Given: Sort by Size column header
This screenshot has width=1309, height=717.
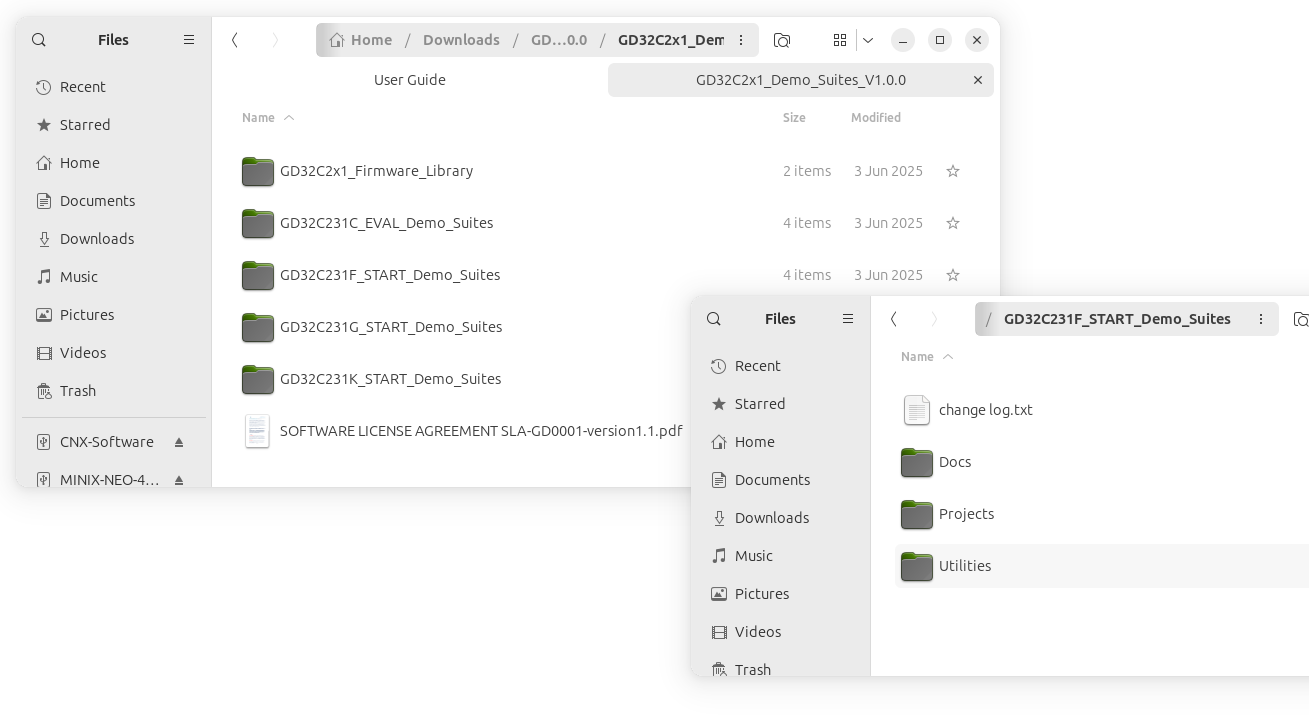Looking at the screenshot, I should (x=794, y=118).
